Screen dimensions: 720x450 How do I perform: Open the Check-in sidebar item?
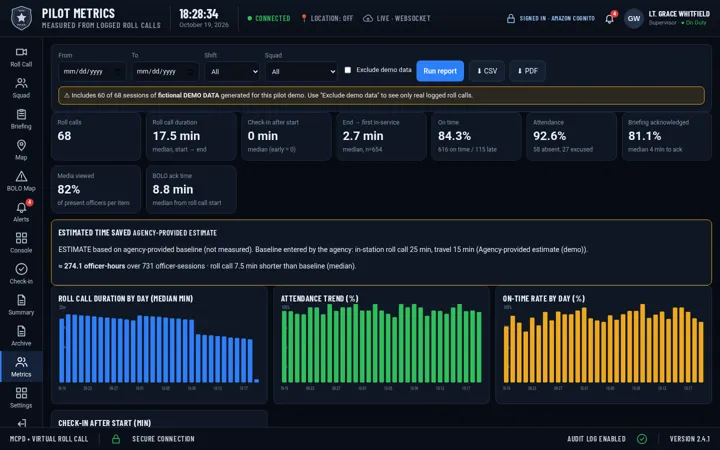pyautogui.click(x=21, y=274)
